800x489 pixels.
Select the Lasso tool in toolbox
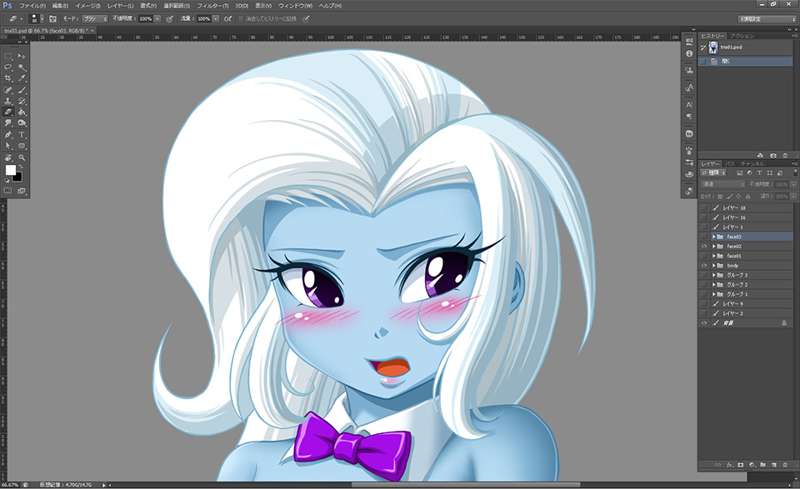click(8, 67)
